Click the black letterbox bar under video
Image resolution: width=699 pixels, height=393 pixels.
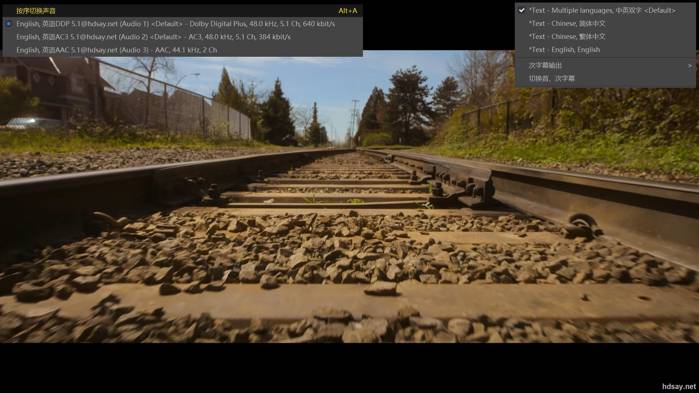click(350, 368)
